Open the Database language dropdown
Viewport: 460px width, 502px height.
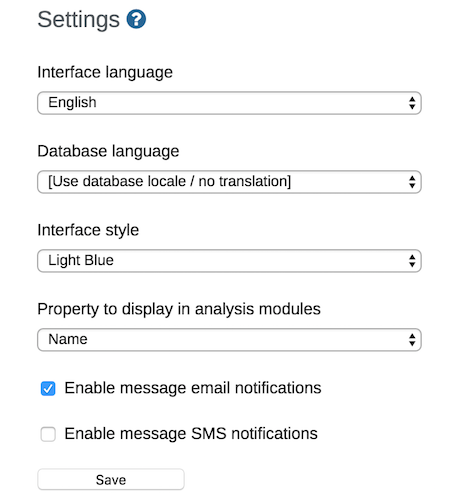229,182
